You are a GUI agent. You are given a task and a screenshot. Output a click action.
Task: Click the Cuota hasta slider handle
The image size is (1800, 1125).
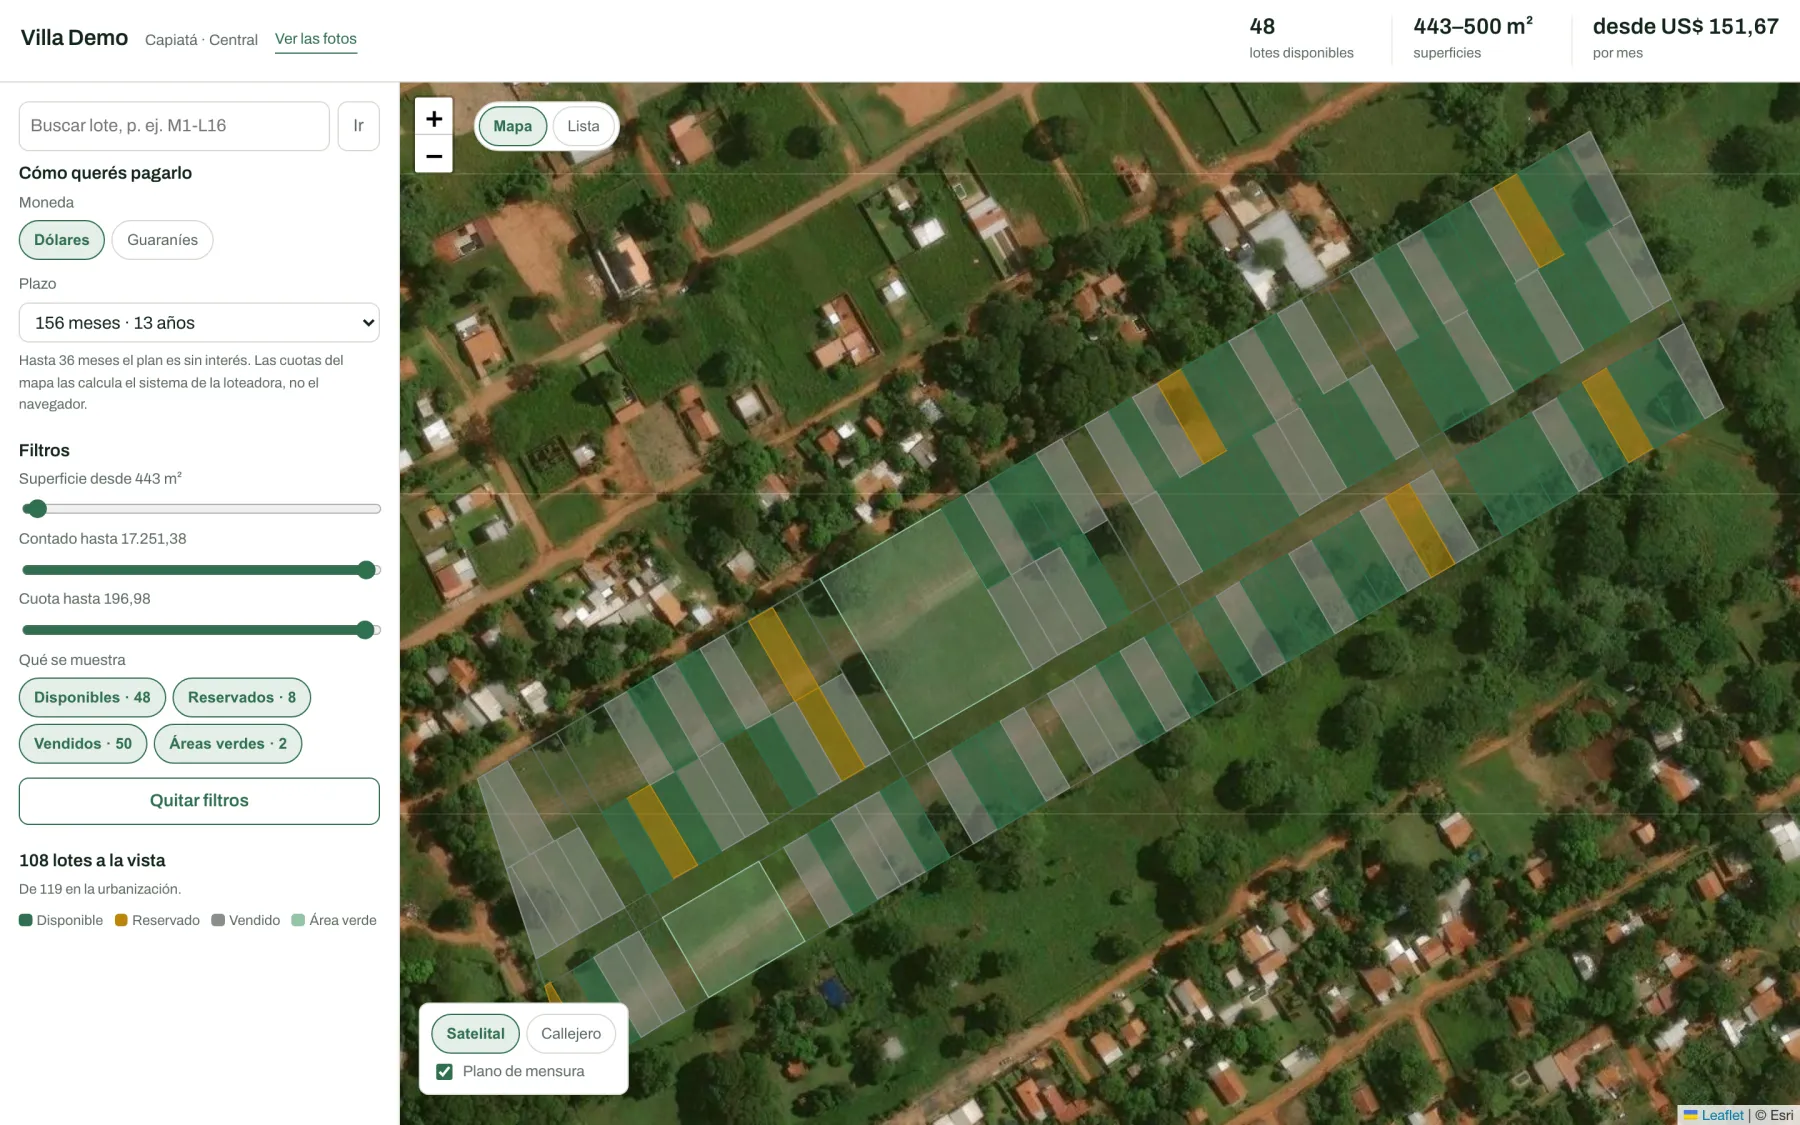tap(366, 630)
